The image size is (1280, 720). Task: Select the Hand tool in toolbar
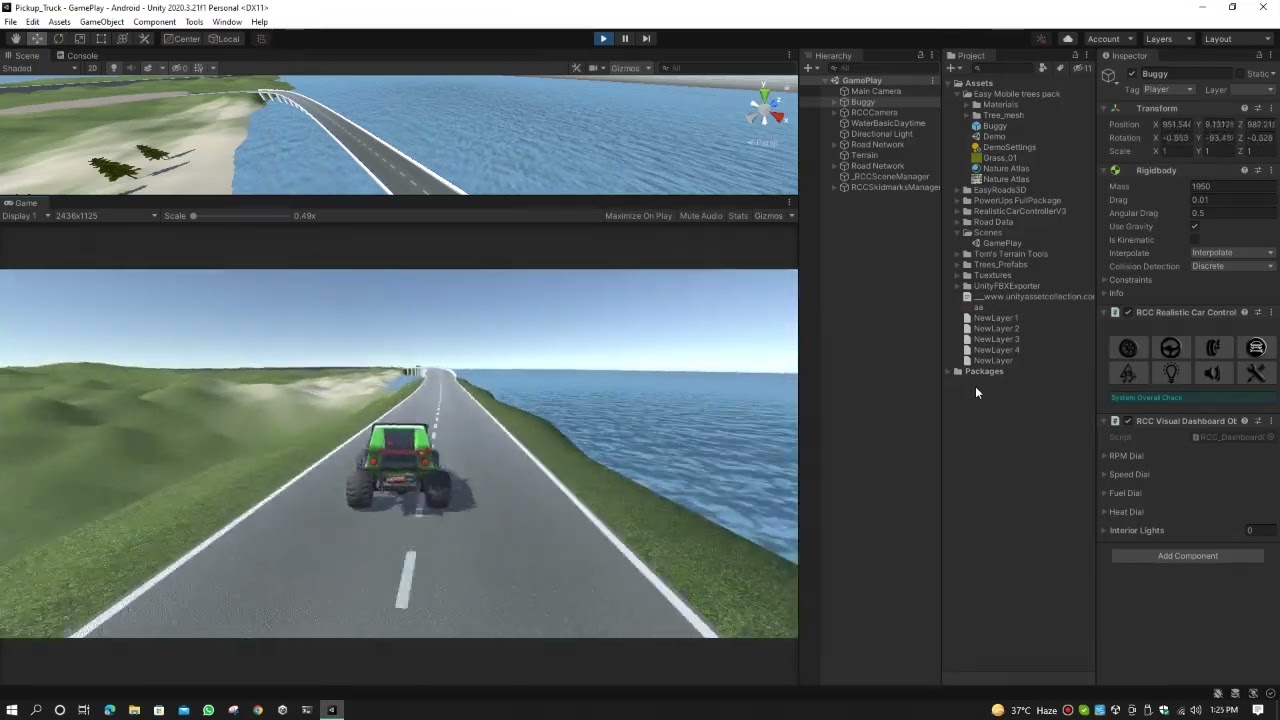pos(15,39)
